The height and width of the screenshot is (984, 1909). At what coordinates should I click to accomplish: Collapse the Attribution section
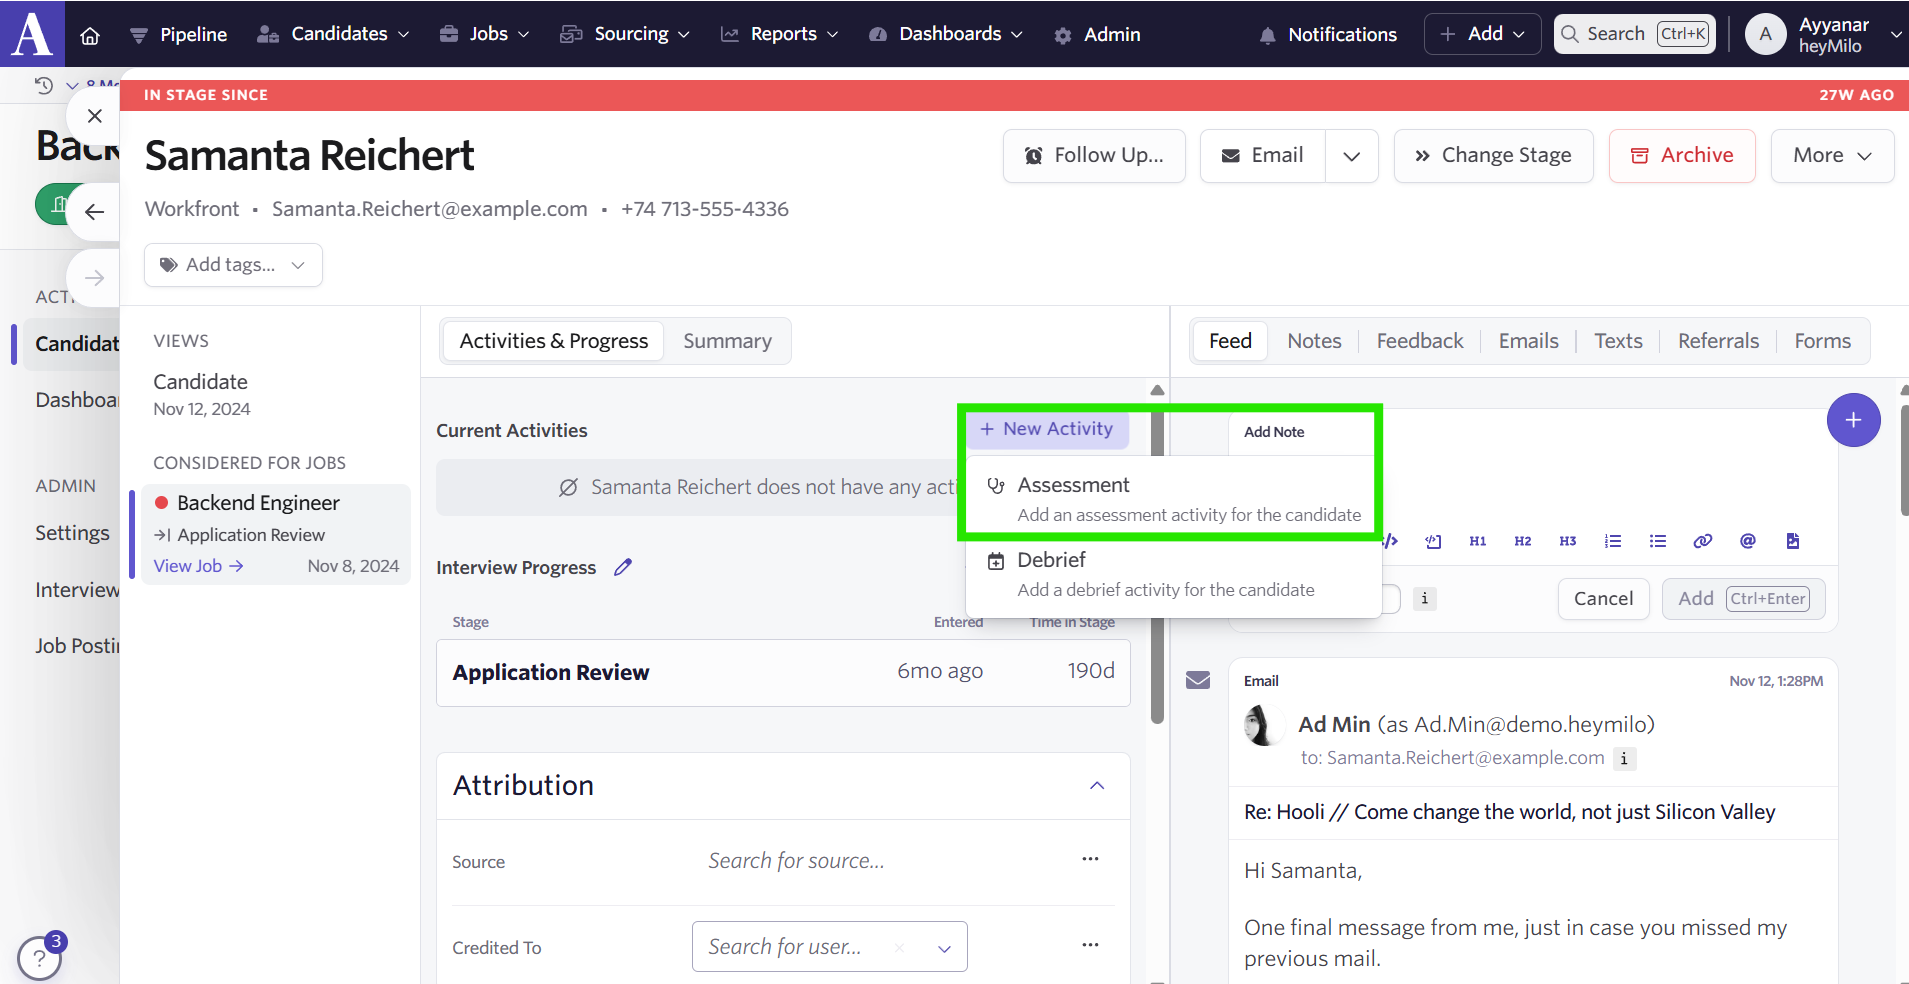[x=1097, y=786]
